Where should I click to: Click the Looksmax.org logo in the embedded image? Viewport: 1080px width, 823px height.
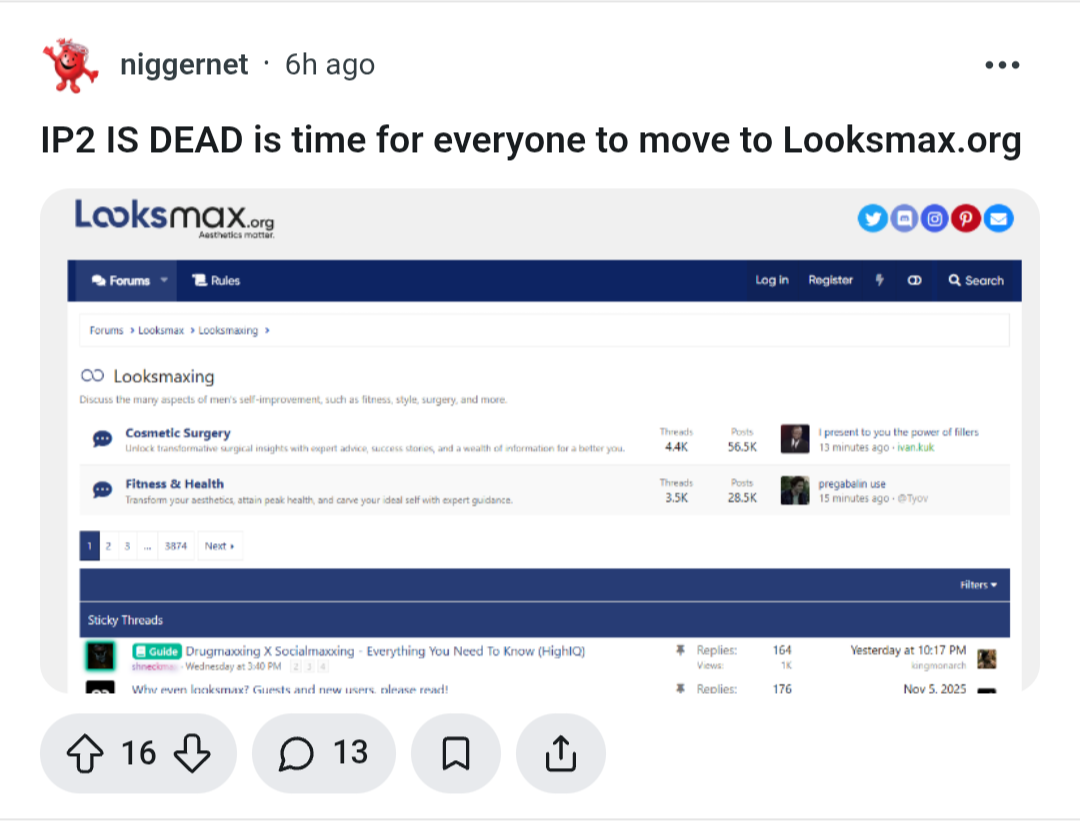pyautogui.click(x=174, y=219)
